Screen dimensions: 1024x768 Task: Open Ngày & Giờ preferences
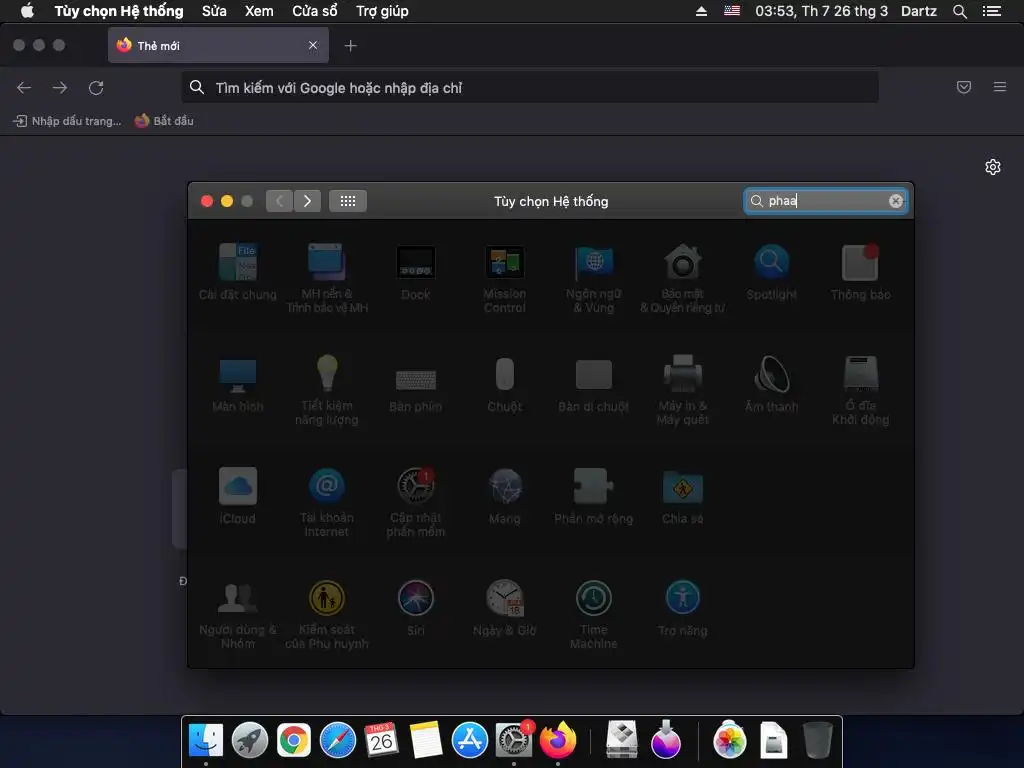(x=504, y=608)
